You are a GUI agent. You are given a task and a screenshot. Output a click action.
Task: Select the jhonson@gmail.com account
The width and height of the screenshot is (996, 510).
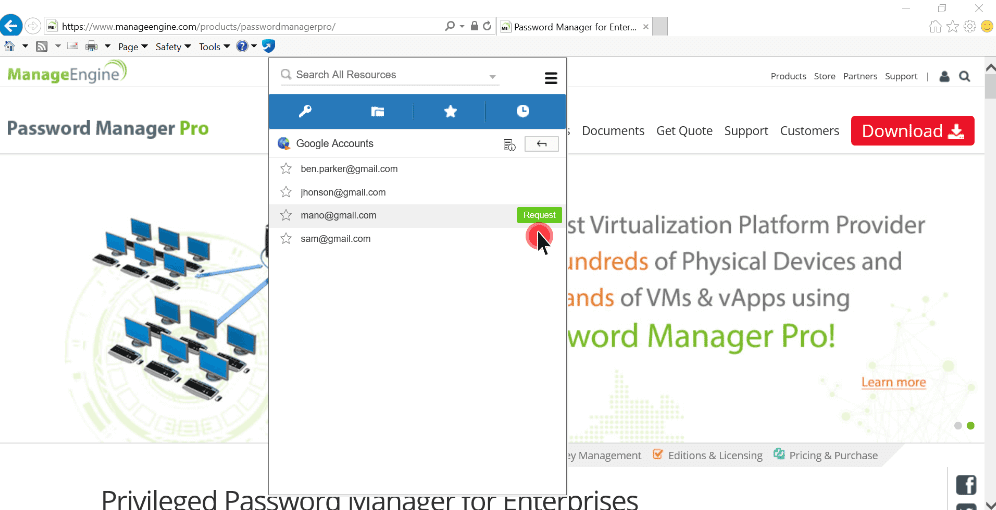coord(343,192)
